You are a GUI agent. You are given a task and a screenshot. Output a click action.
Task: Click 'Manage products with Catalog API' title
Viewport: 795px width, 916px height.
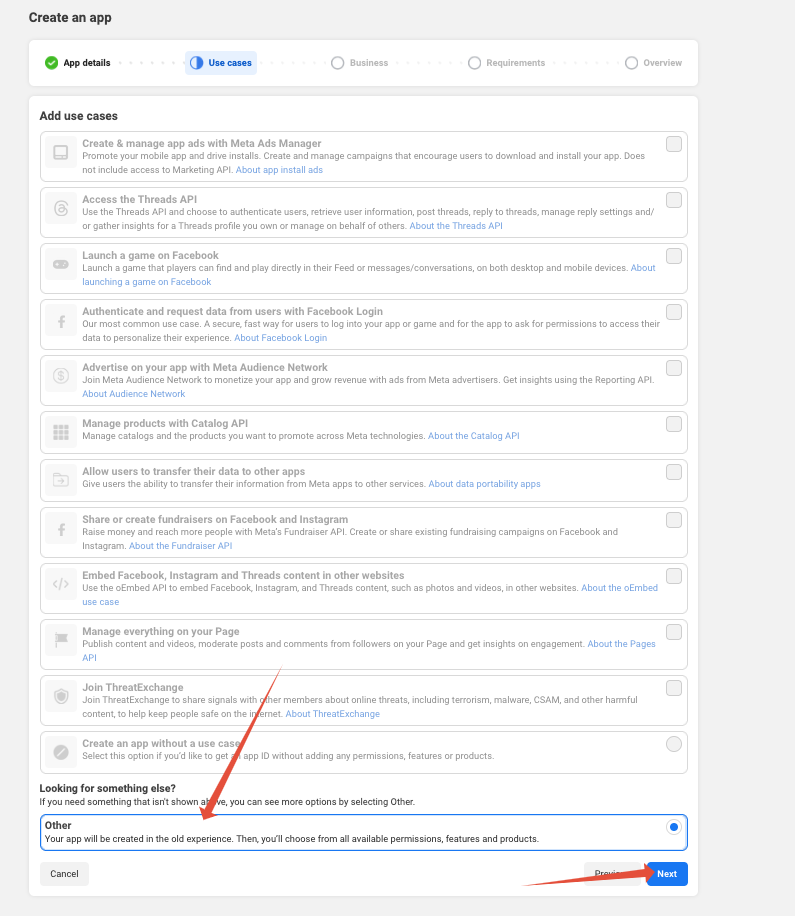165,424
